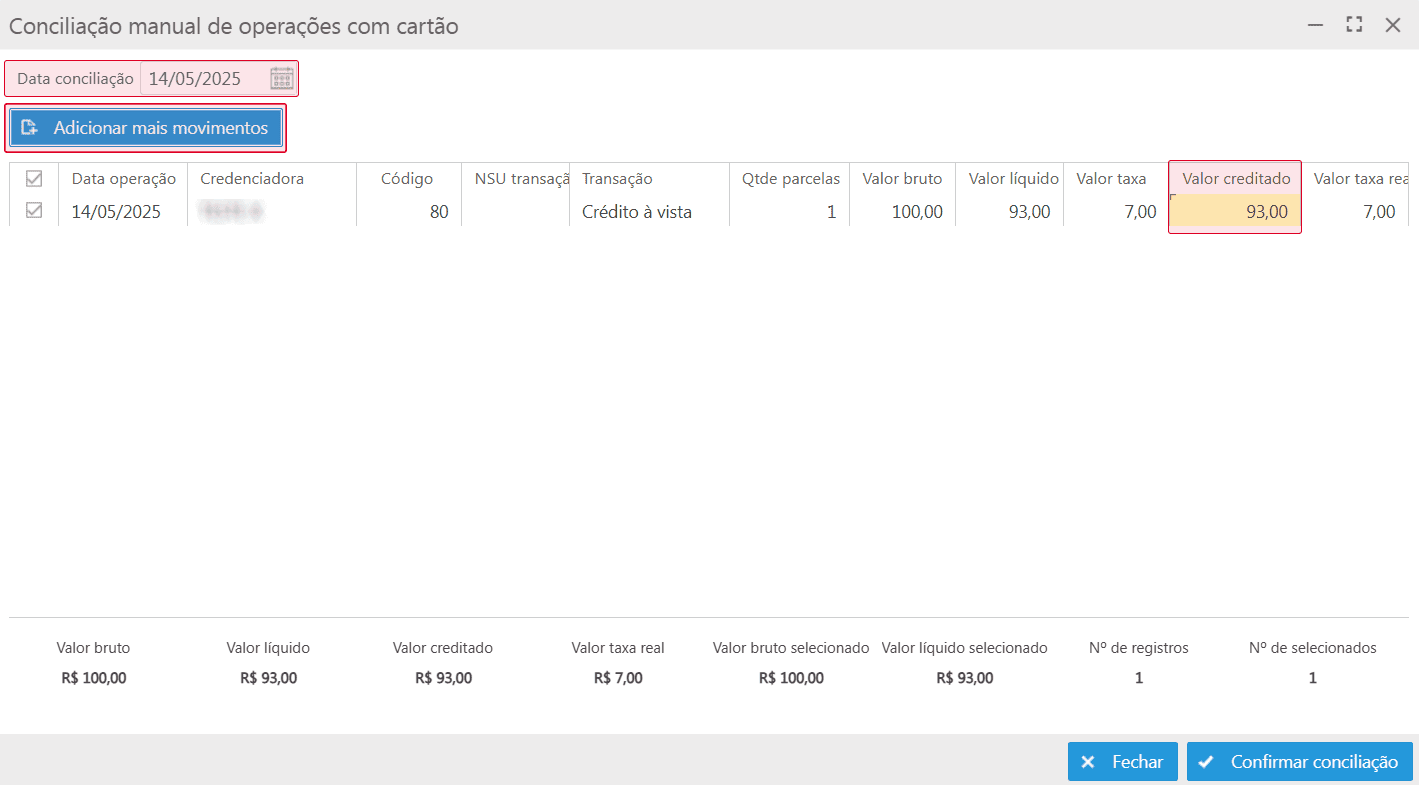The height and width of the screenshot is (785, 1419).
Task: Click the Valor creditado column header
Action: (x=1236, y=179)
